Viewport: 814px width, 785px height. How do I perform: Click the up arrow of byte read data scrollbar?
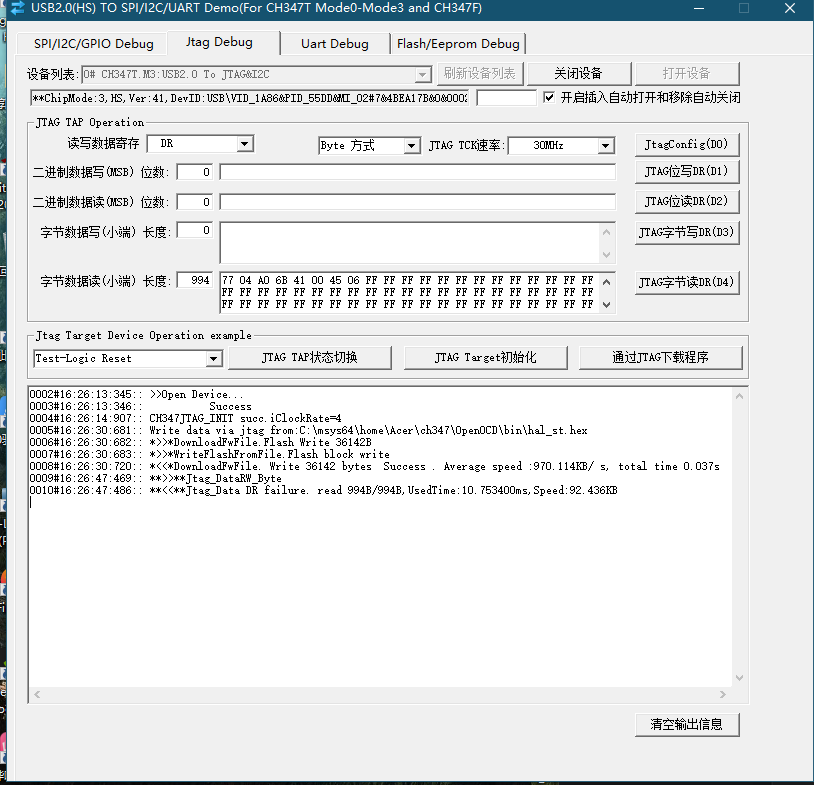click(x=606, y=282)
